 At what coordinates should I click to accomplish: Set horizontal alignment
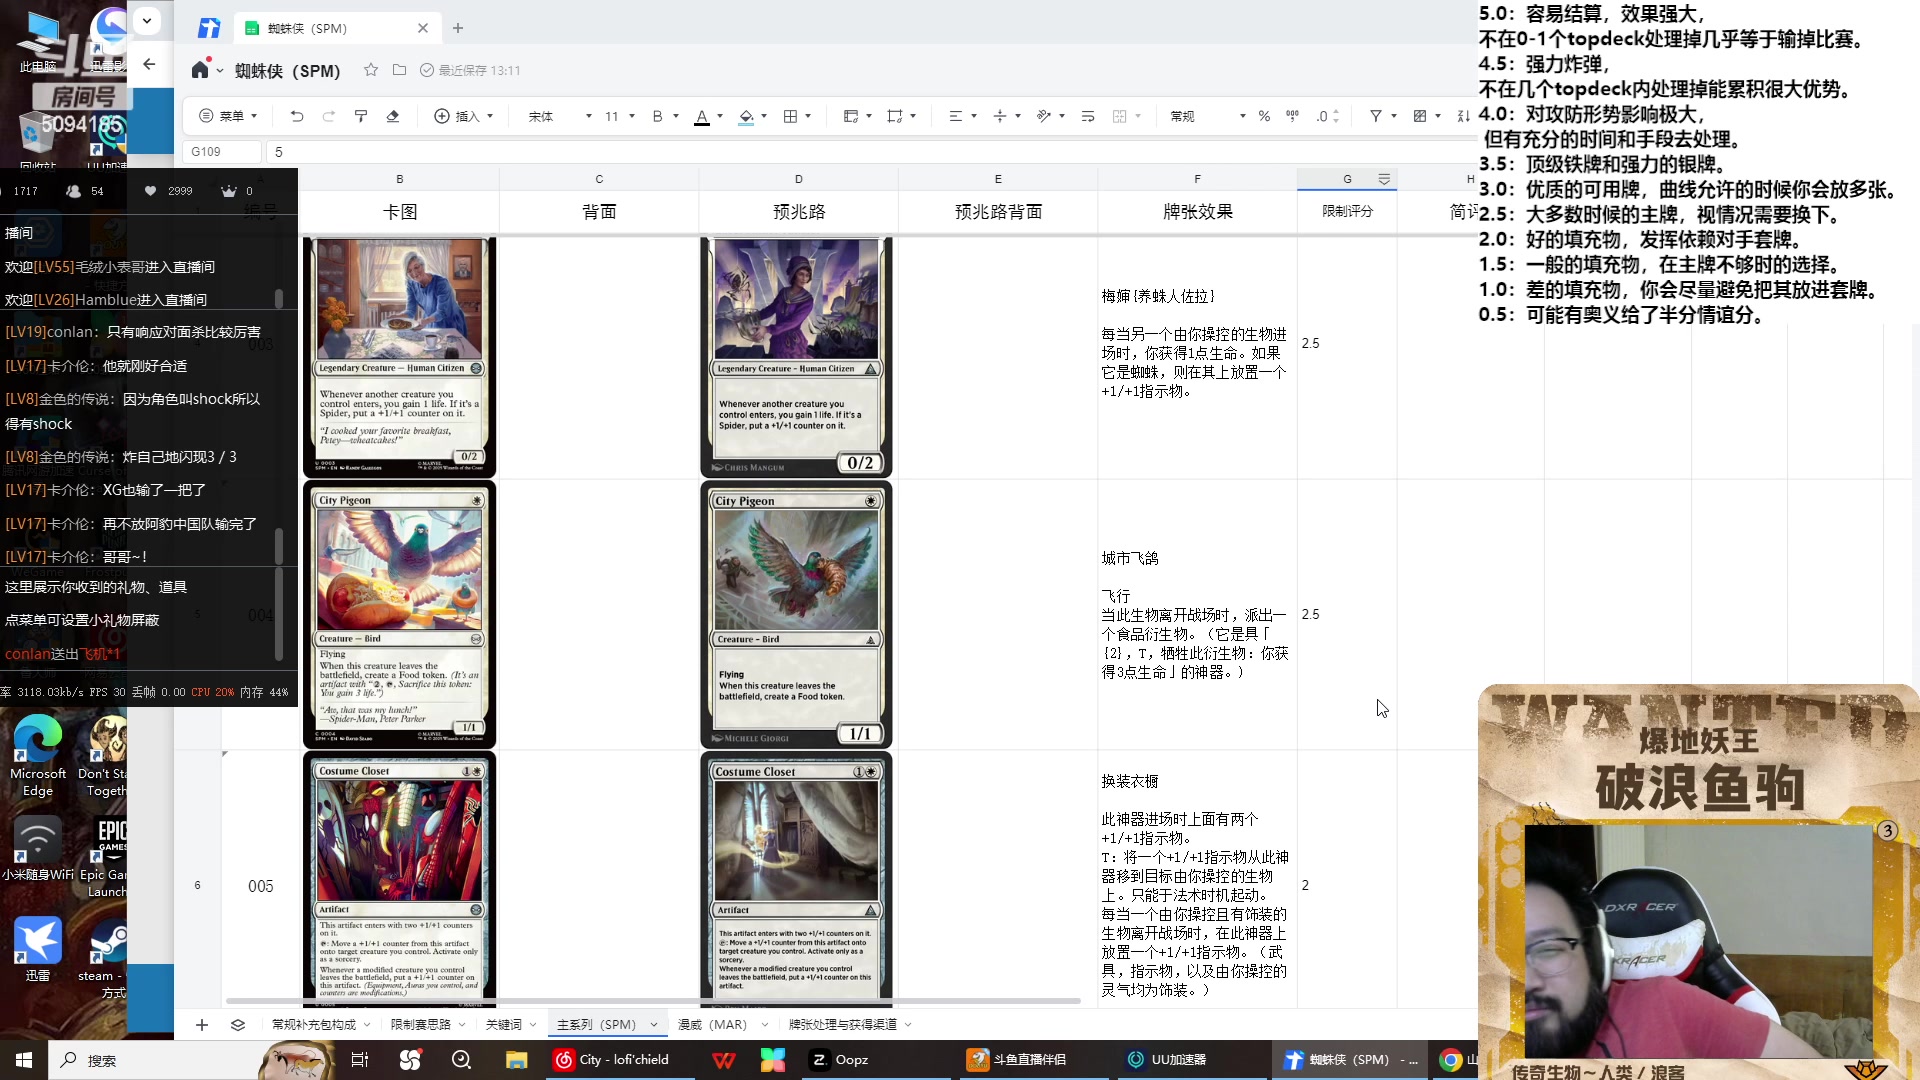(x=955, y=116)
